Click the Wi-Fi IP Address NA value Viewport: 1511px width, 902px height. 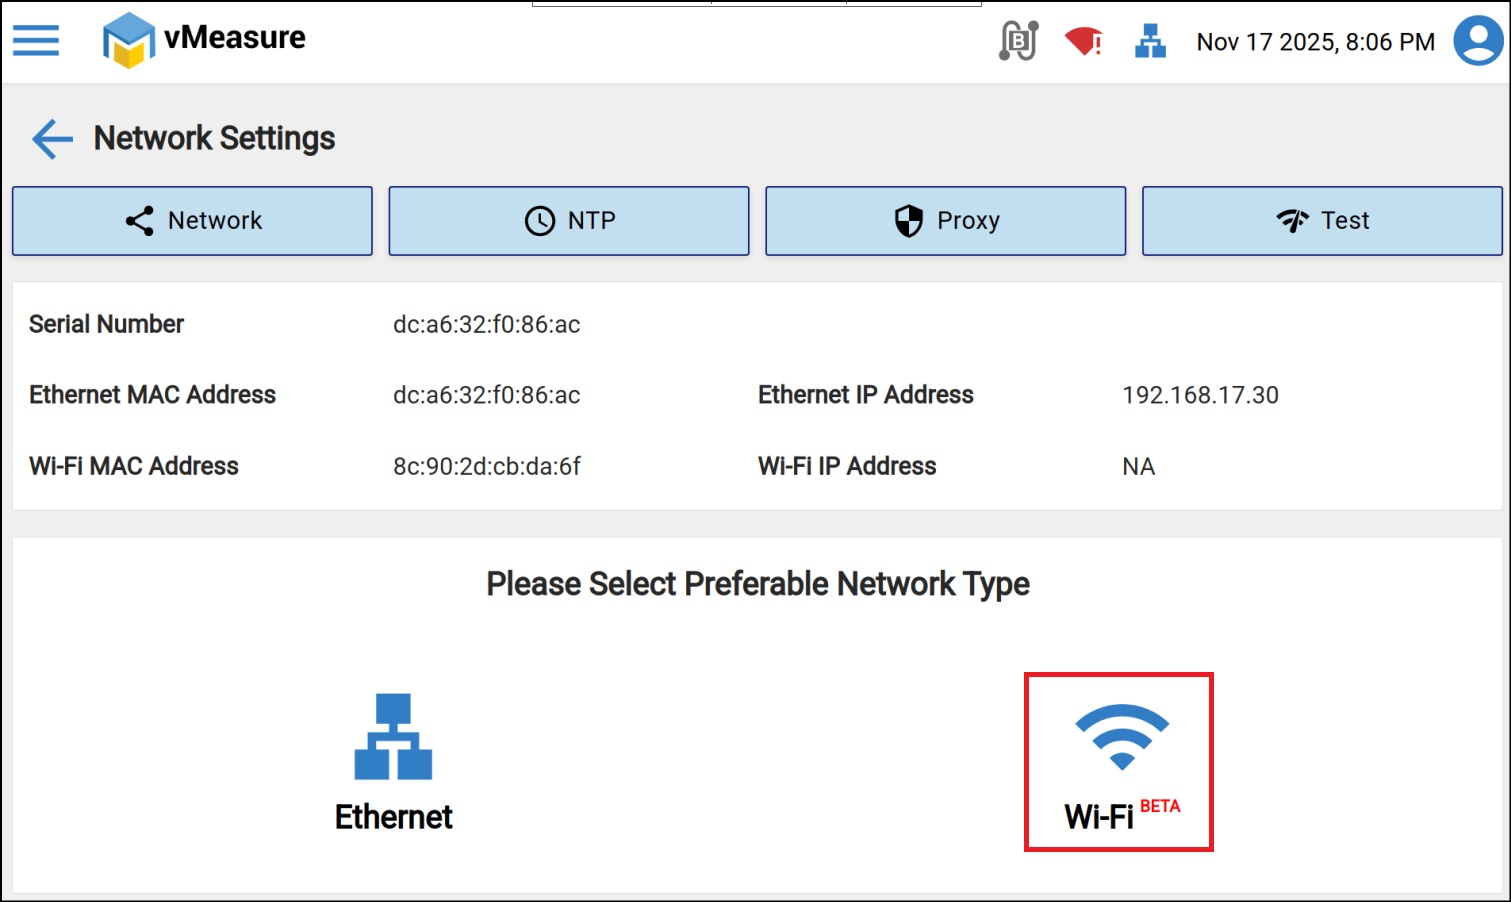coord(1138,467)
